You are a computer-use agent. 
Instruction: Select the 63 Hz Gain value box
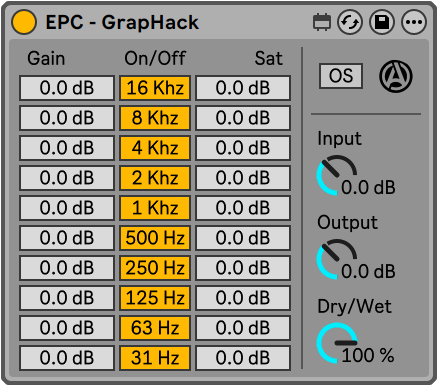click(67, 328)
